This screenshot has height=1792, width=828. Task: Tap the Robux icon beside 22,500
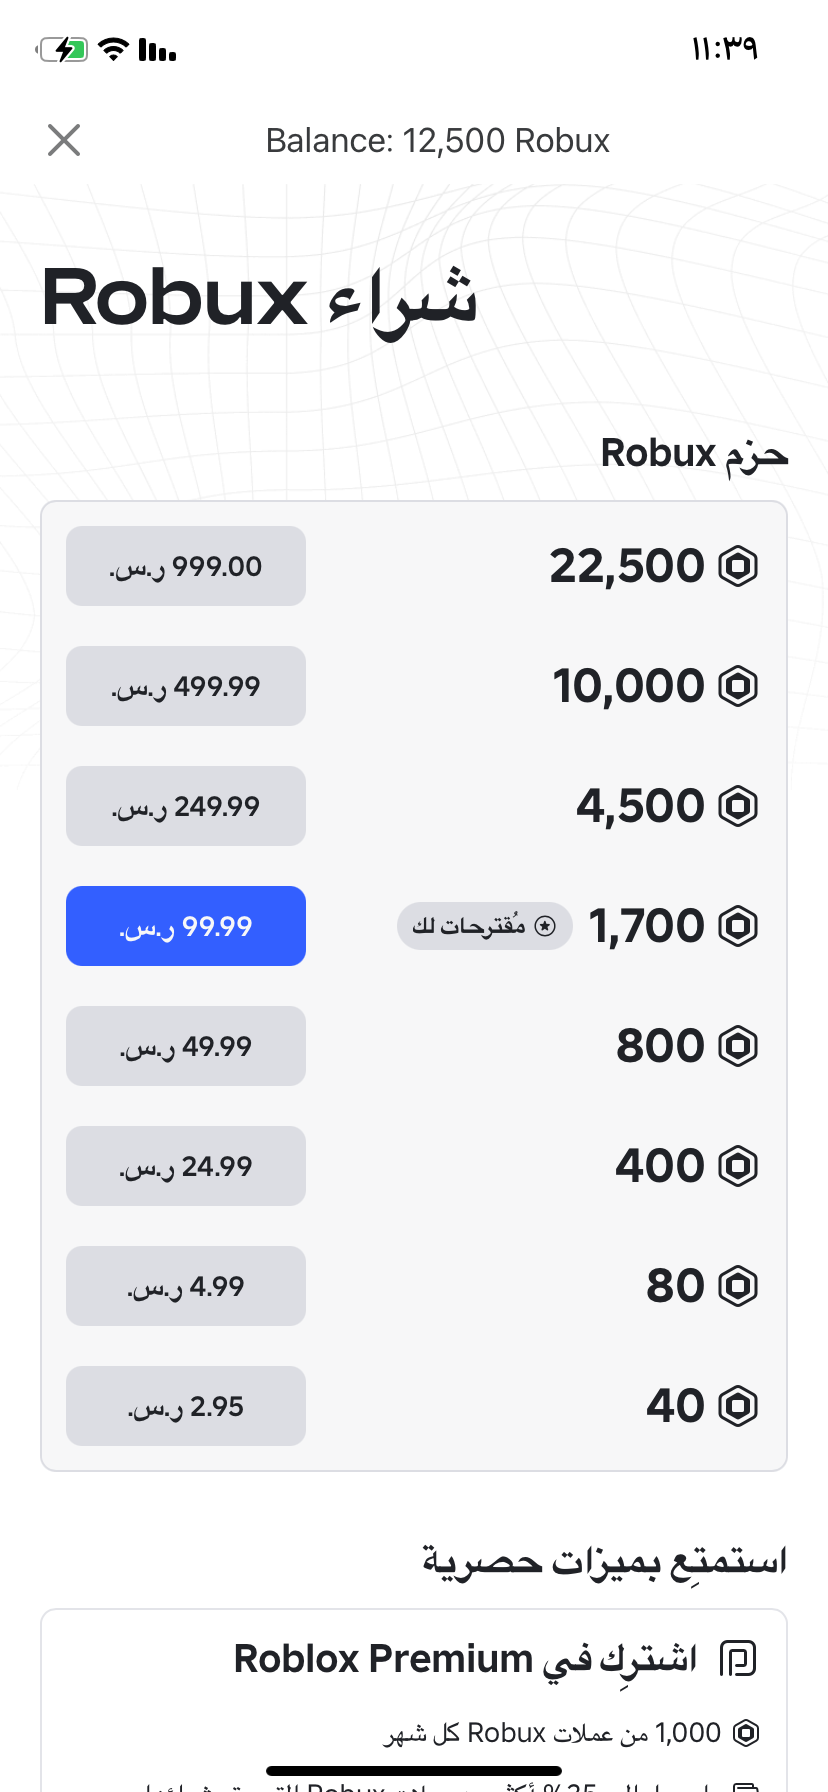pyautogui.click(x=738, y=566)
